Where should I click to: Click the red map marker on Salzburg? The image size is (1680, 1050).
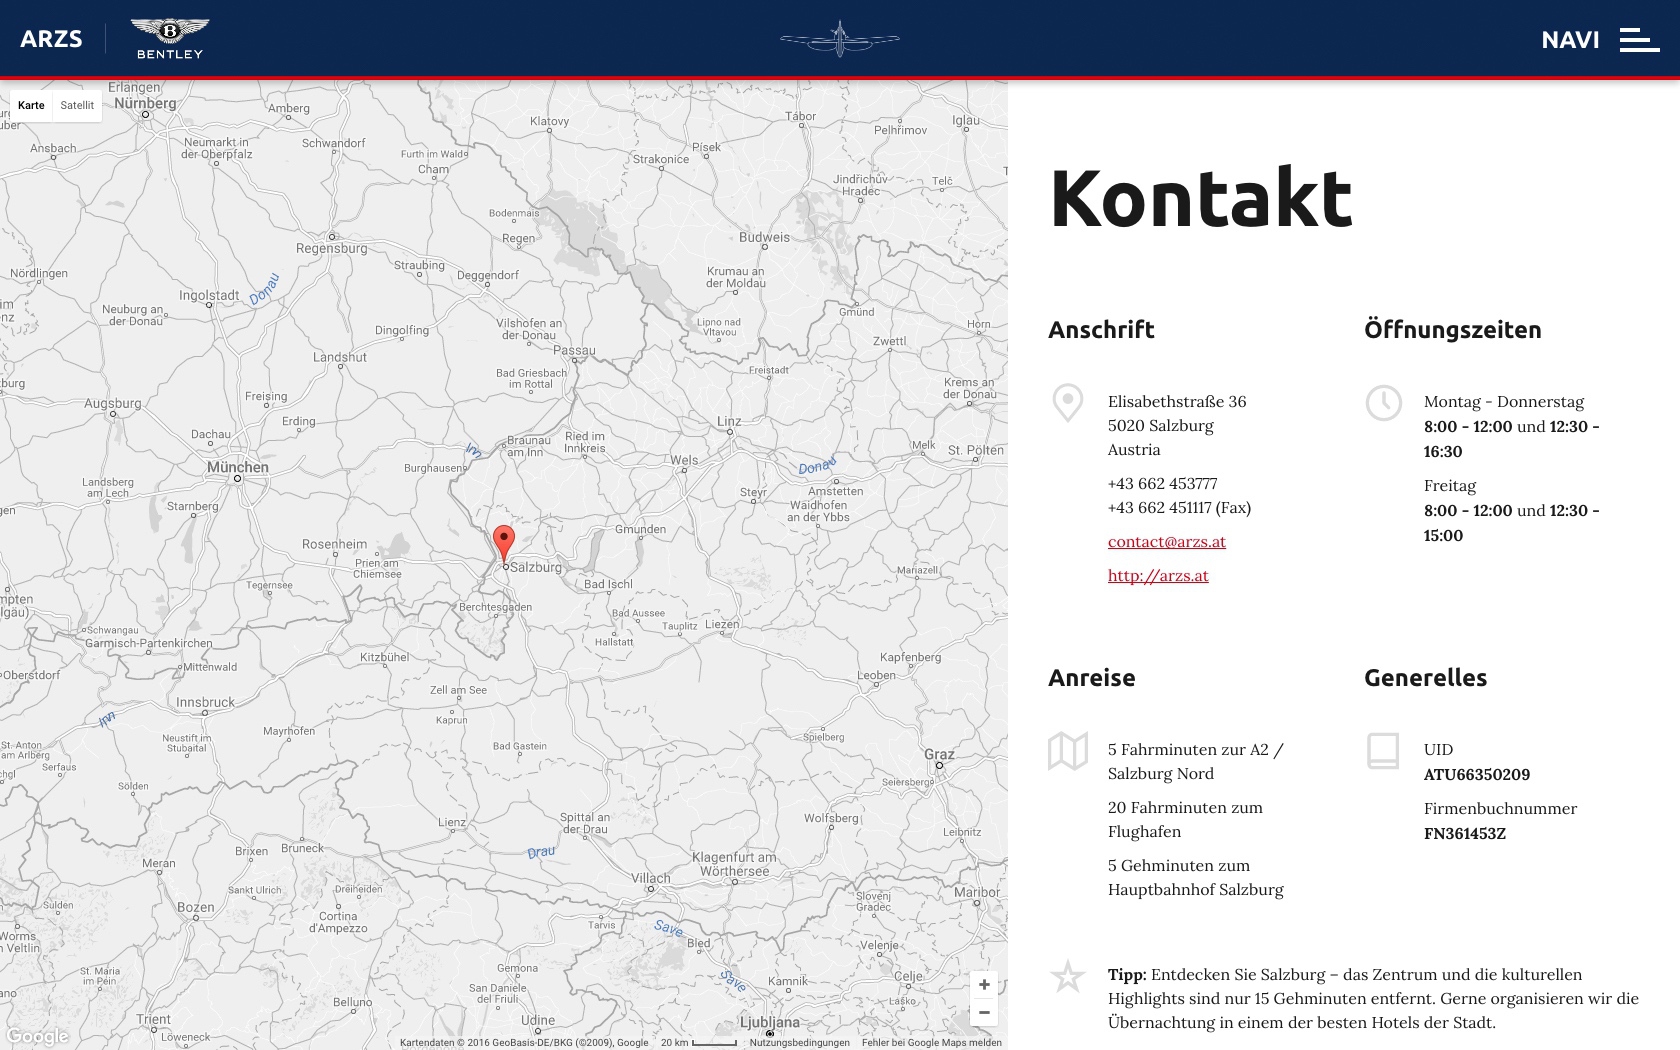pyautogui.click(x=504, y=544)
